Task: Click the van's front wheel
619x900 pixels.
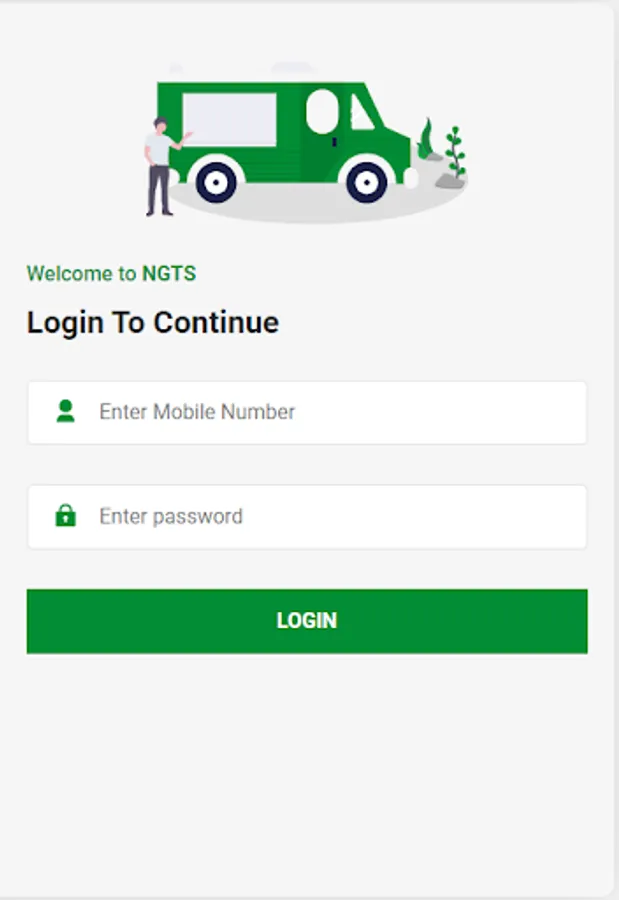Action: coord(366,183)
